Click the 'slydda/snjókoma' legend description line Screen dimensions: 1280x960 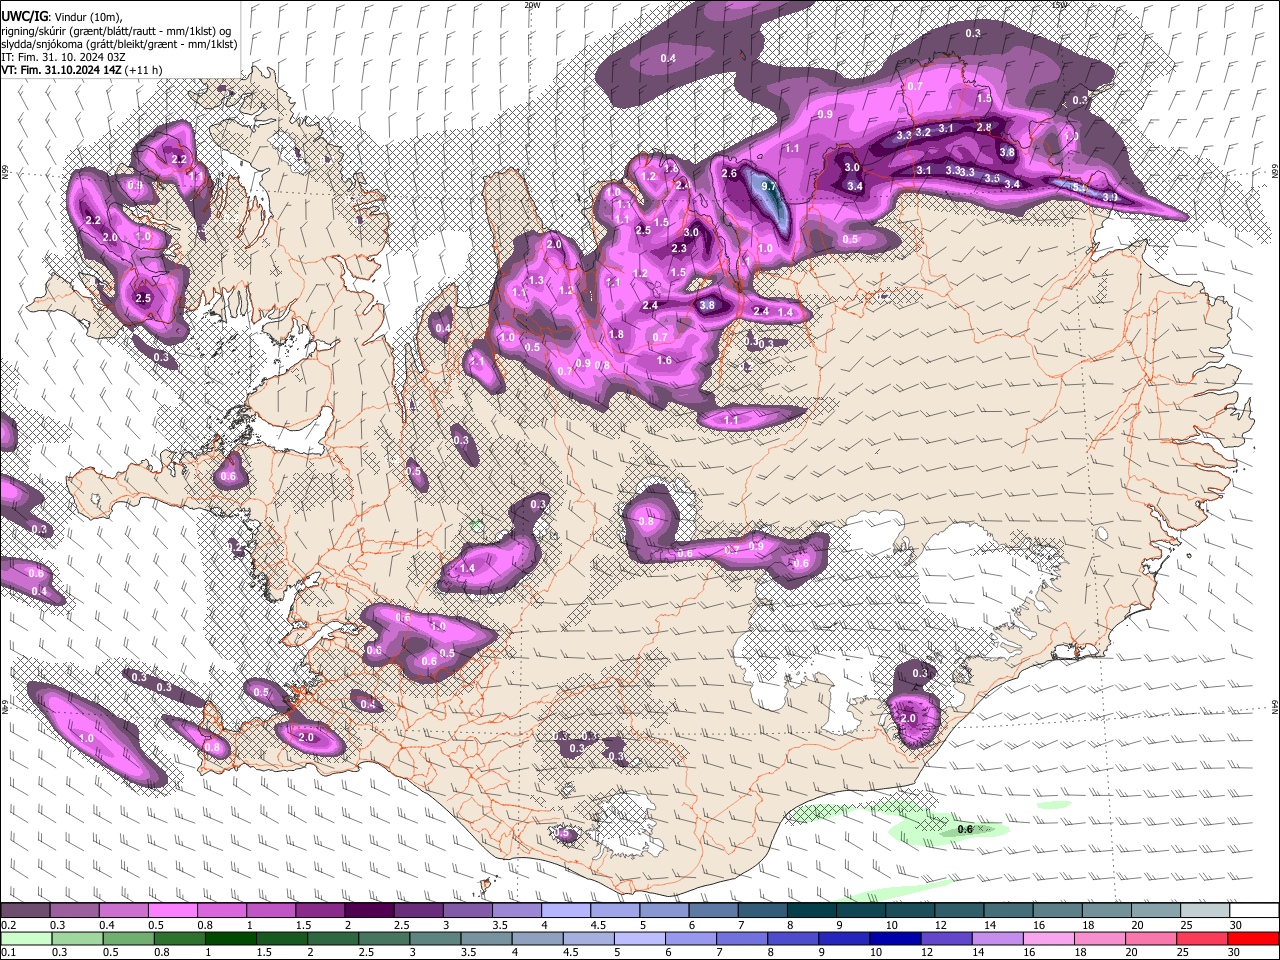tap(119, 44)
